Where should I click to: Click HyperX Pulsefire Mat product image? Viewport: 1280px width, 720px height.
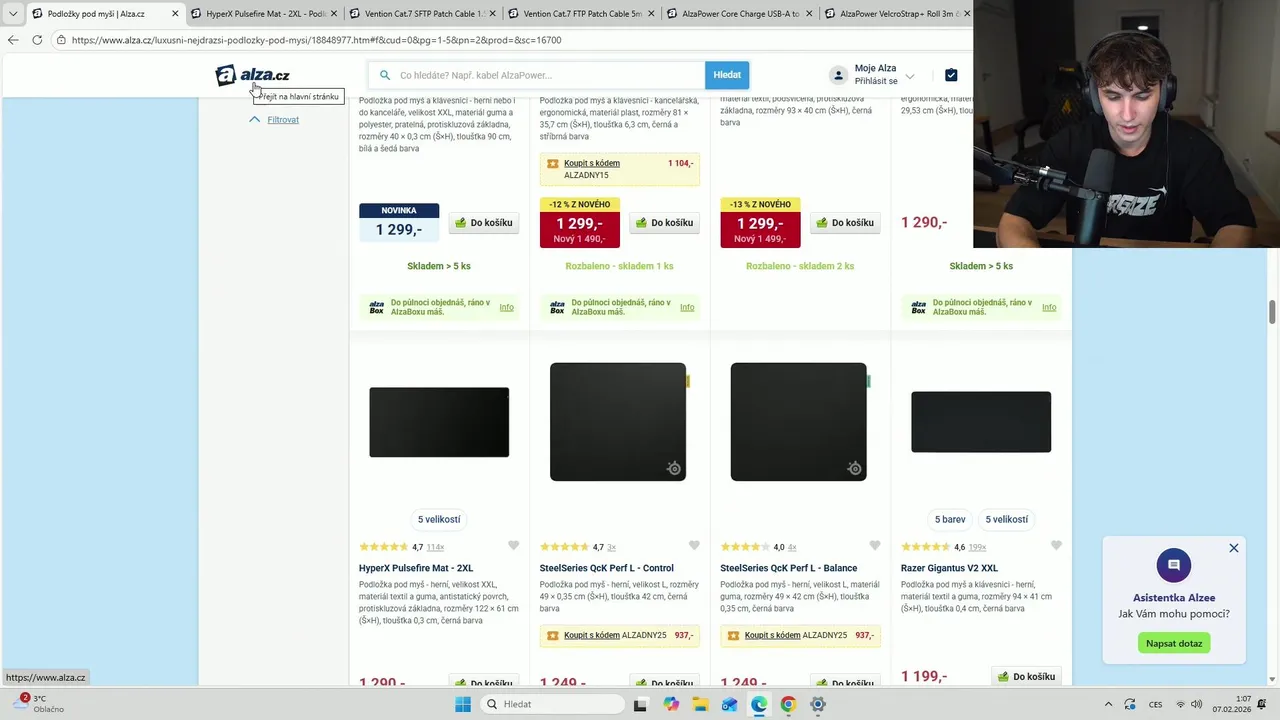click(x=439, y=422)
